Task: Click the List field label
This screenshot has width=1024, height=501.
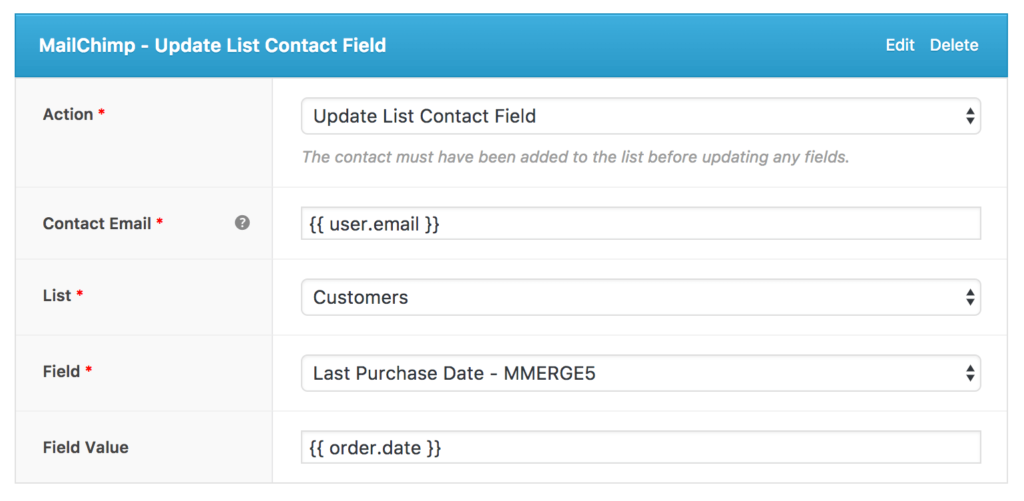Action: [57, 296]
